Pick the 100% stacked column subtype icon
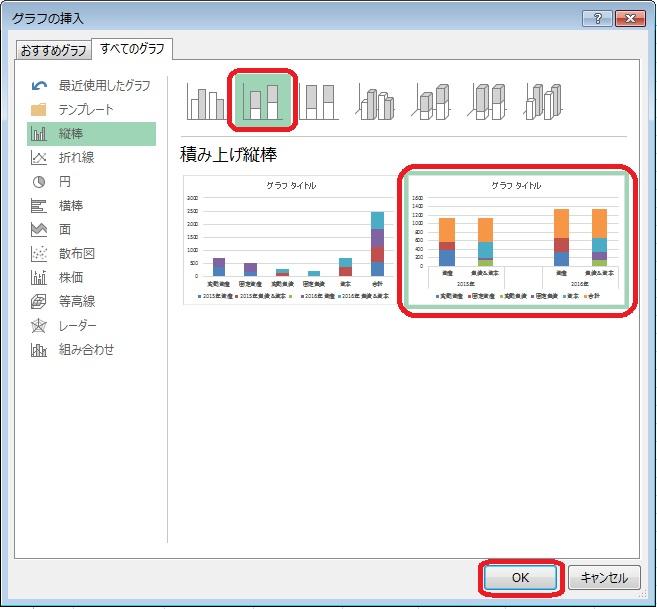 (319, 102)
